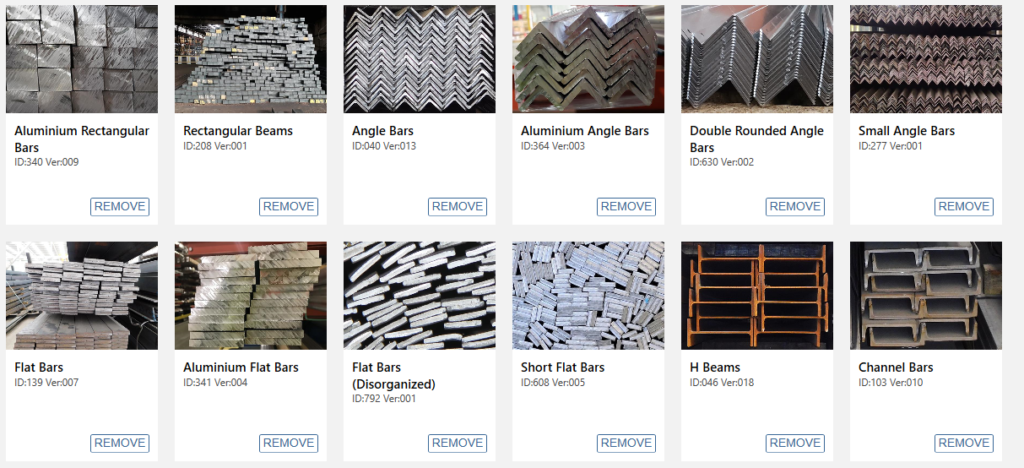Click REMOVE under Channel Bars
Image resolution: width=1024 pixels, height=468 pixels.
[x=964, y=443]
